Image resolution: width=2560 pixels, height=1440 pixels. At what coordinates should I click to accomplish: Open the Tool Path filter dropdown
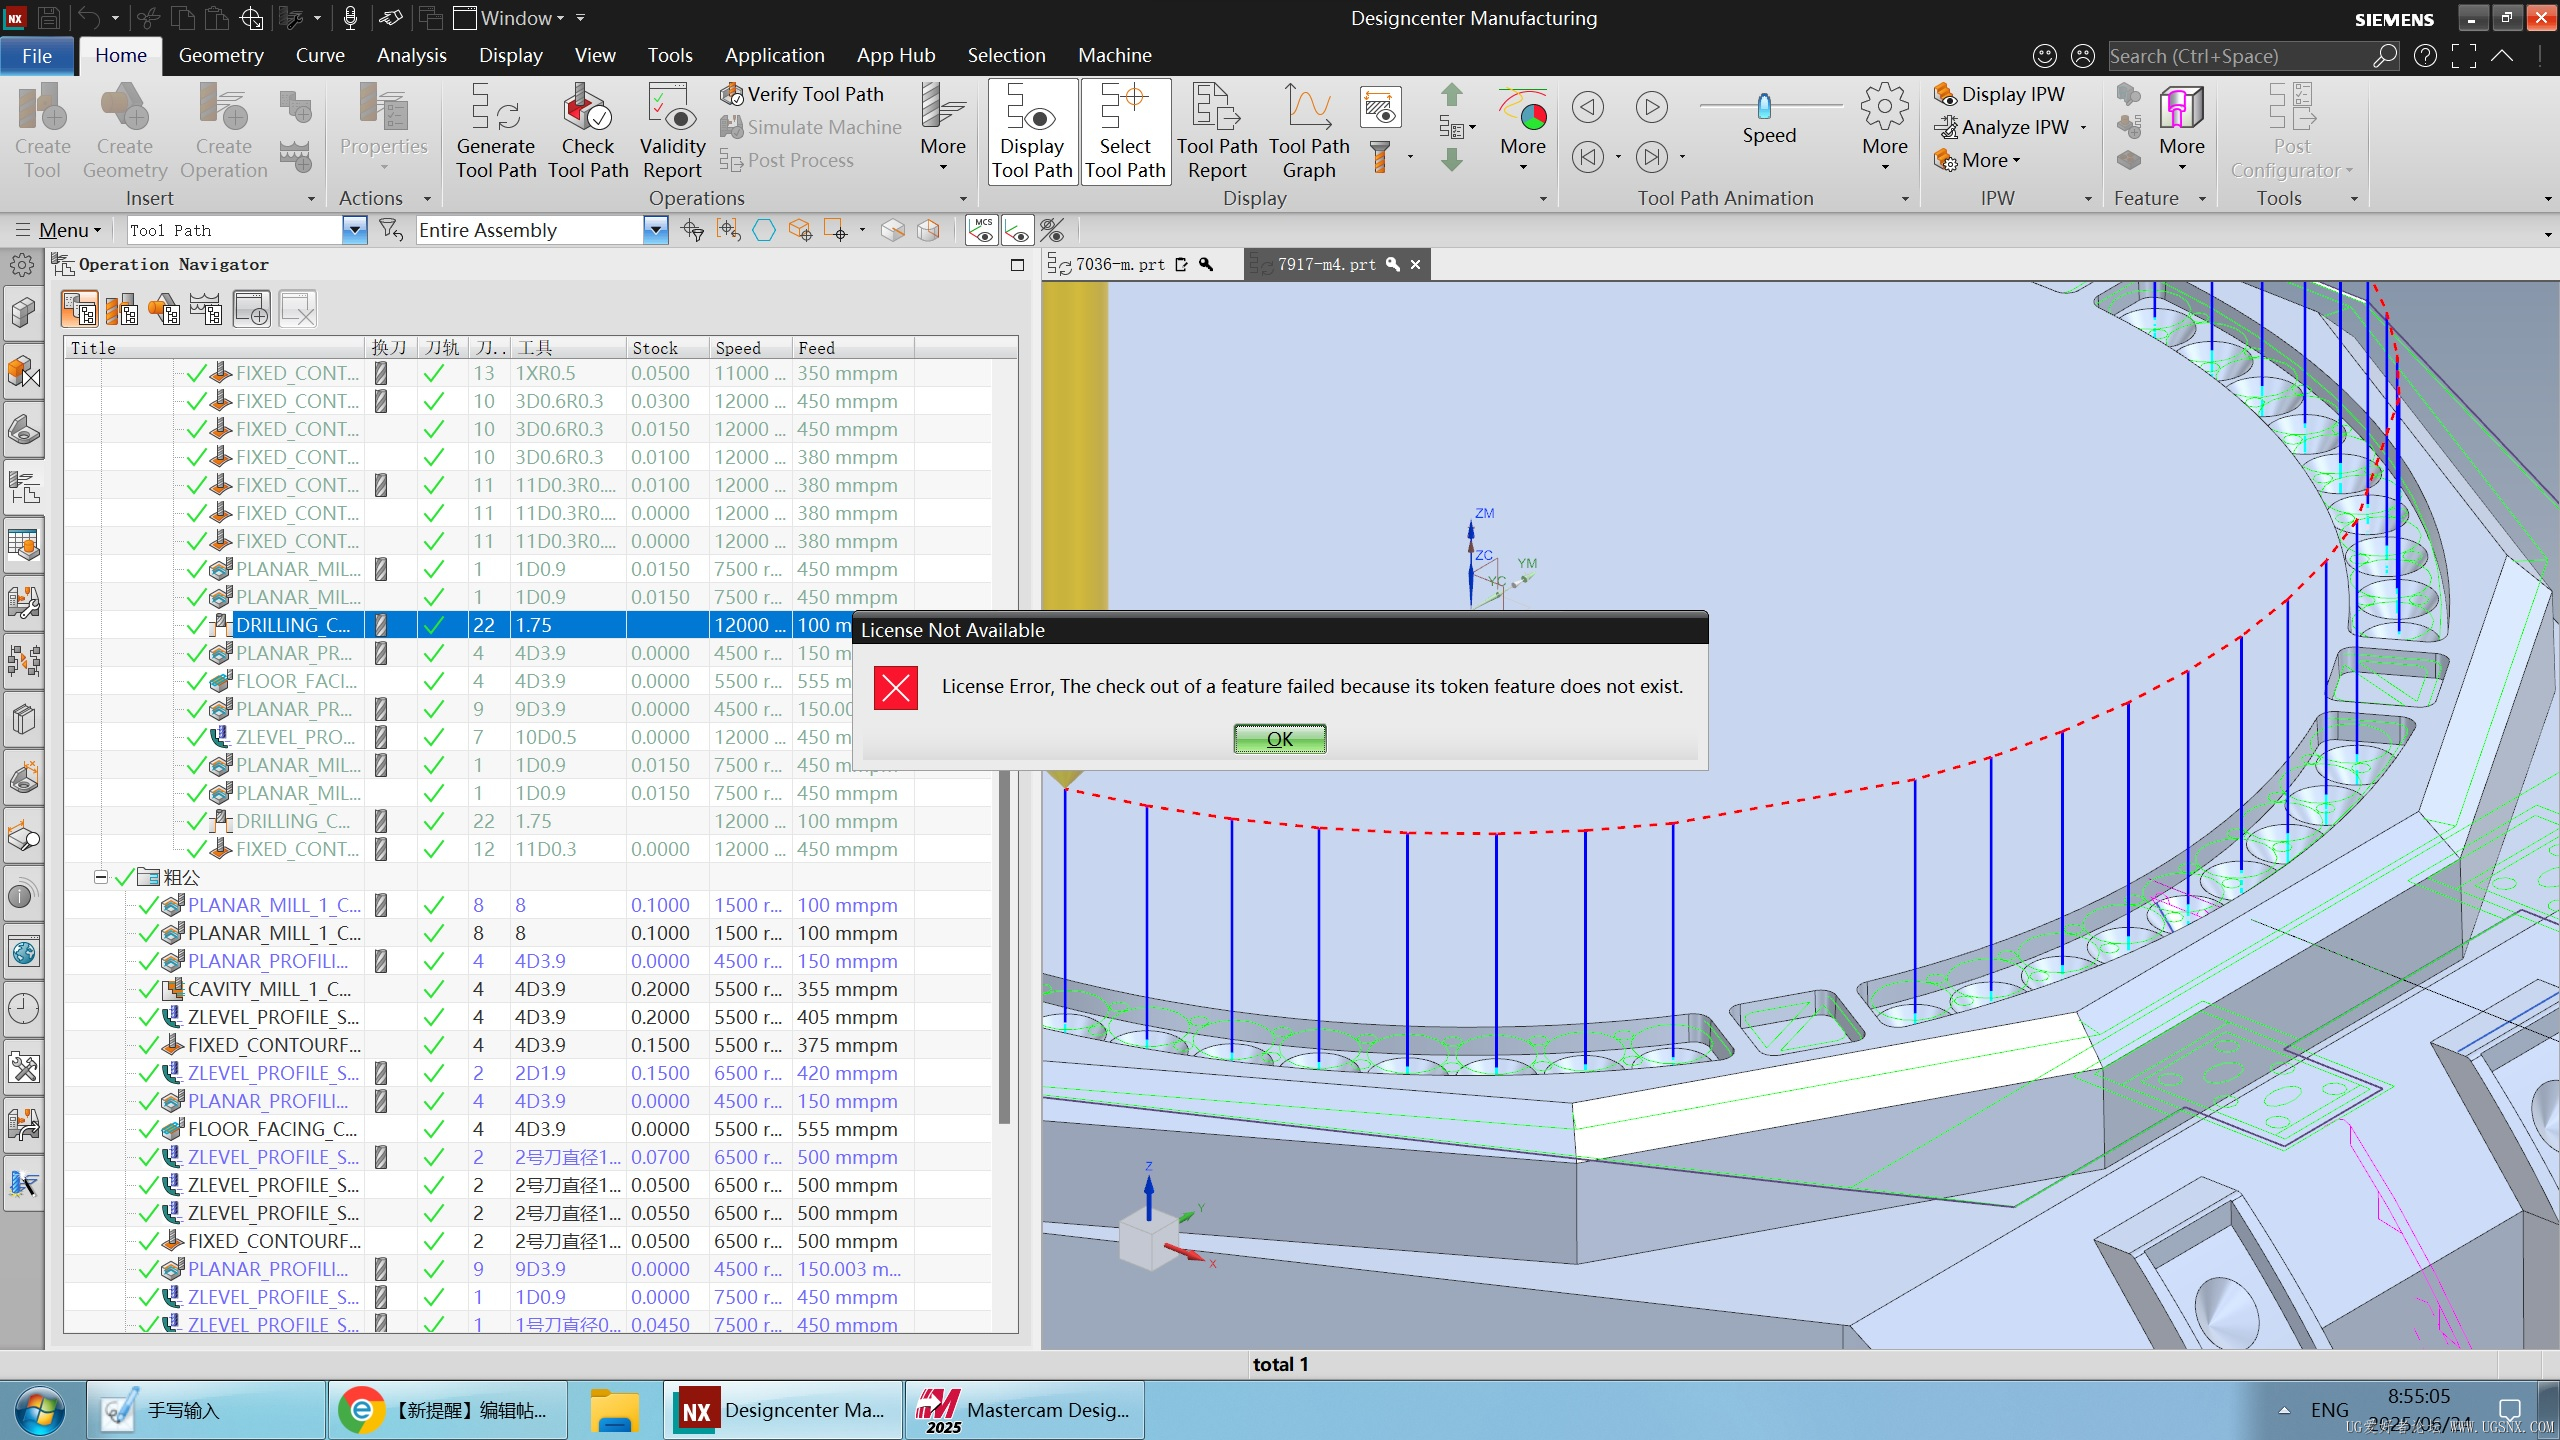[x=354, y=230]
